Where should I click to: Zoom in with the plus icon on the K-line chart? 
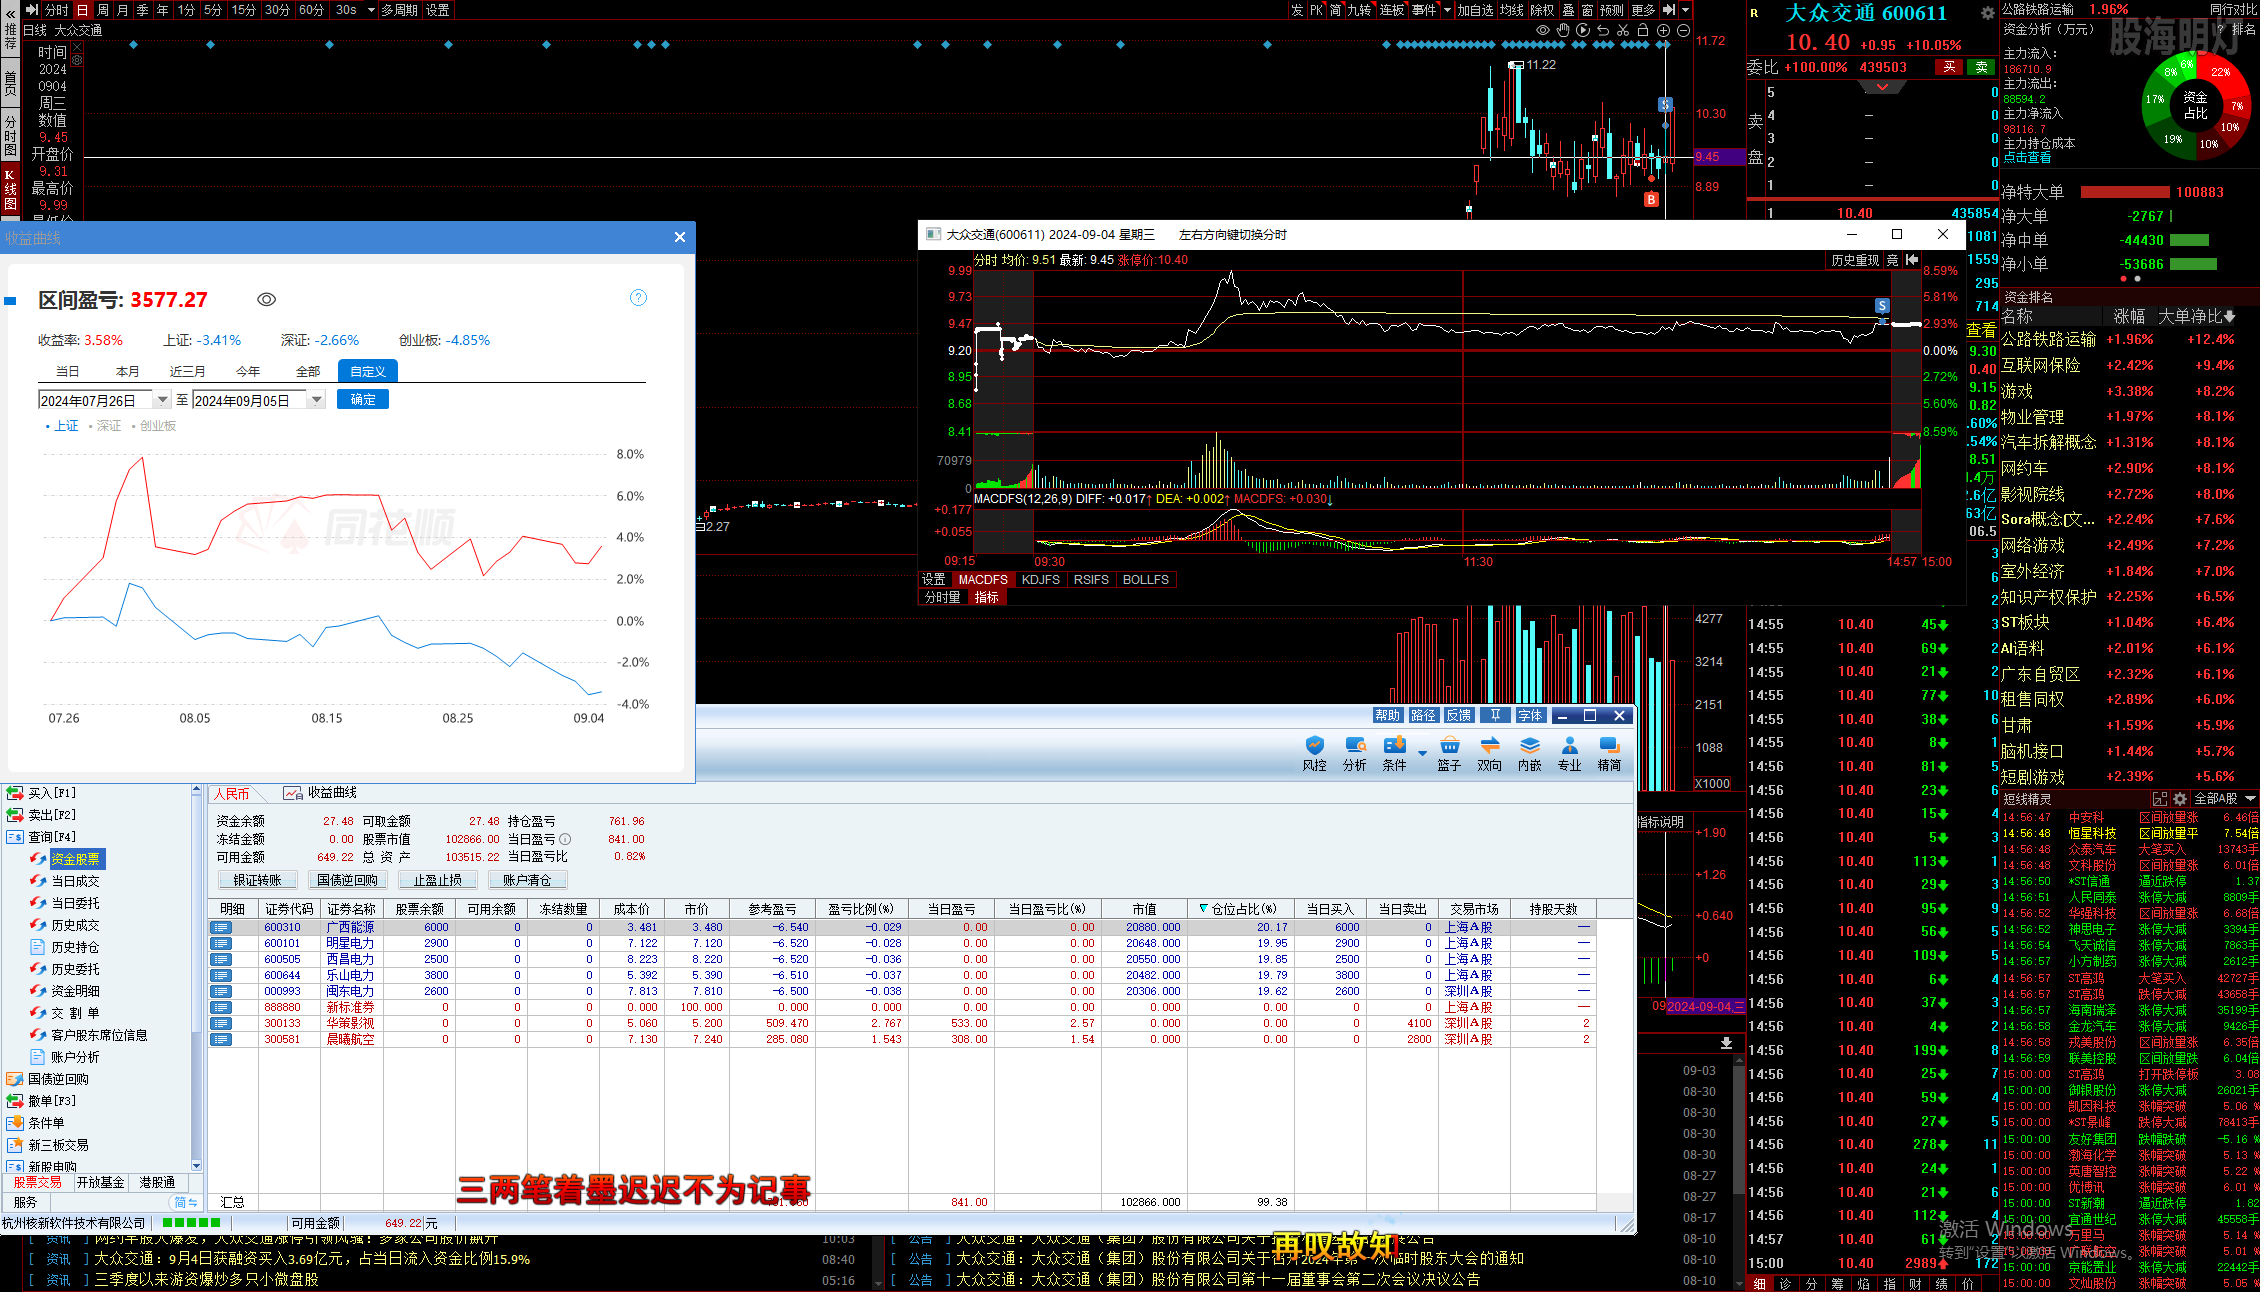click(x=1664, y=30)
